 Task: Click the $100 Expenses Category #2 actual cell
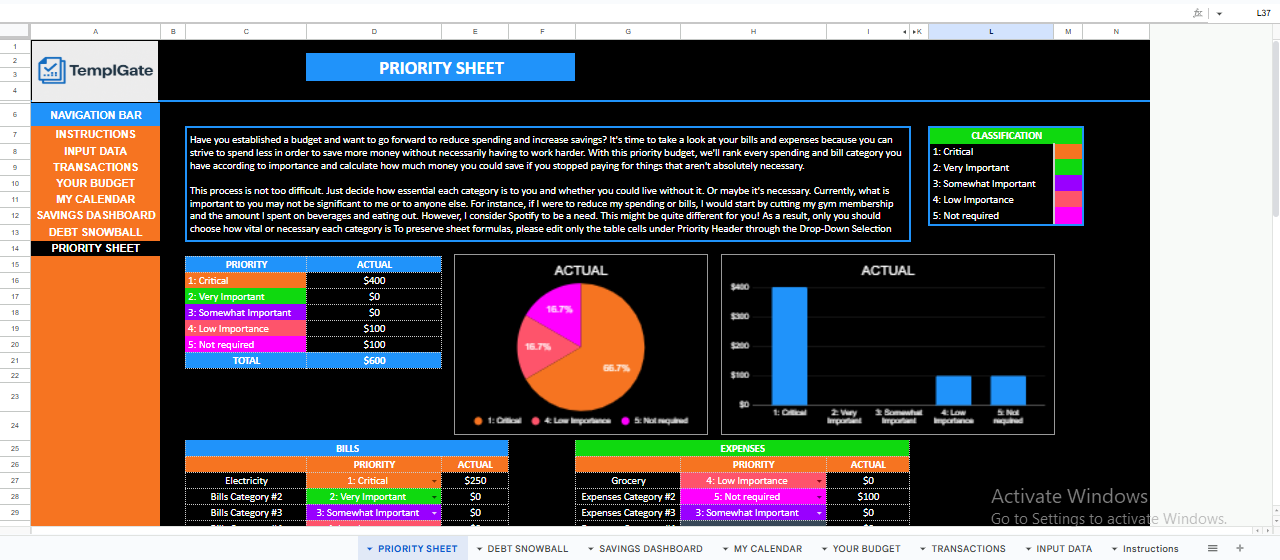868,497
